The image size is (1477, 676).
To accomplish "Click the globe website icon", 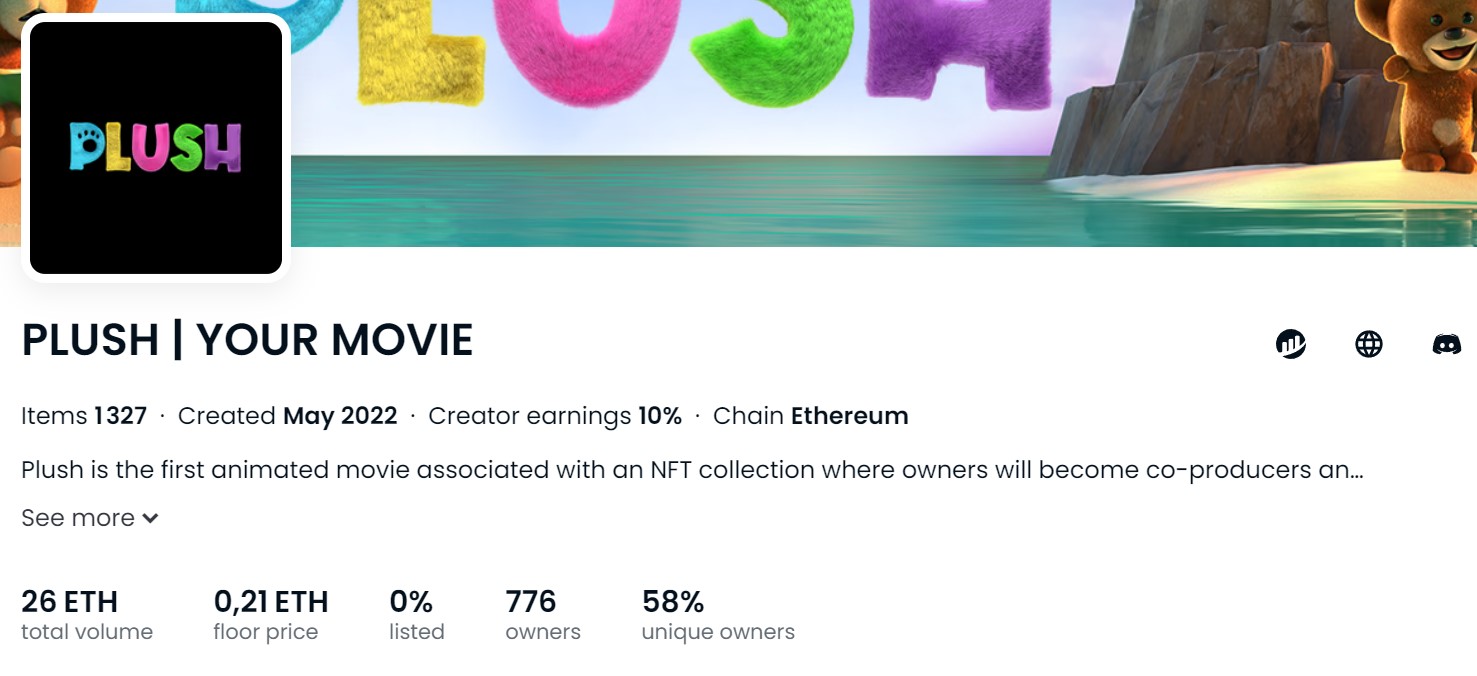I will (1368, 344).
